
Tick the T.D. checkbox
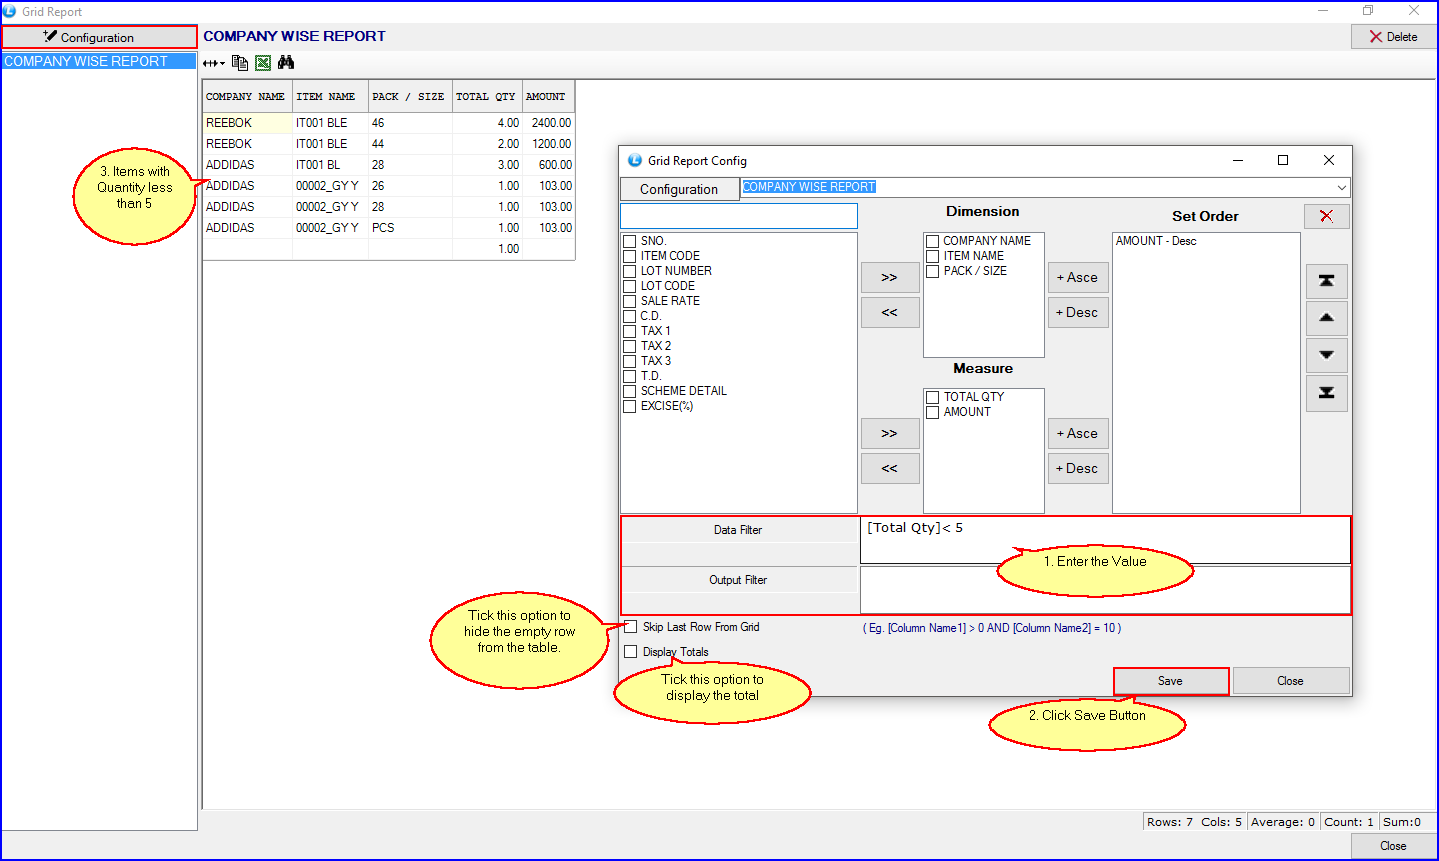pos(630,376)
